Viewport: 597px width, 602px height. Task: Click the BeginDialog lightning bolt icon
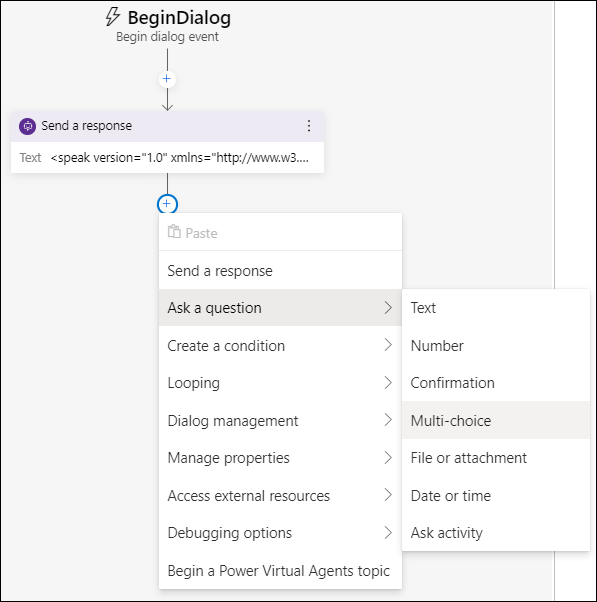[112, 17]
